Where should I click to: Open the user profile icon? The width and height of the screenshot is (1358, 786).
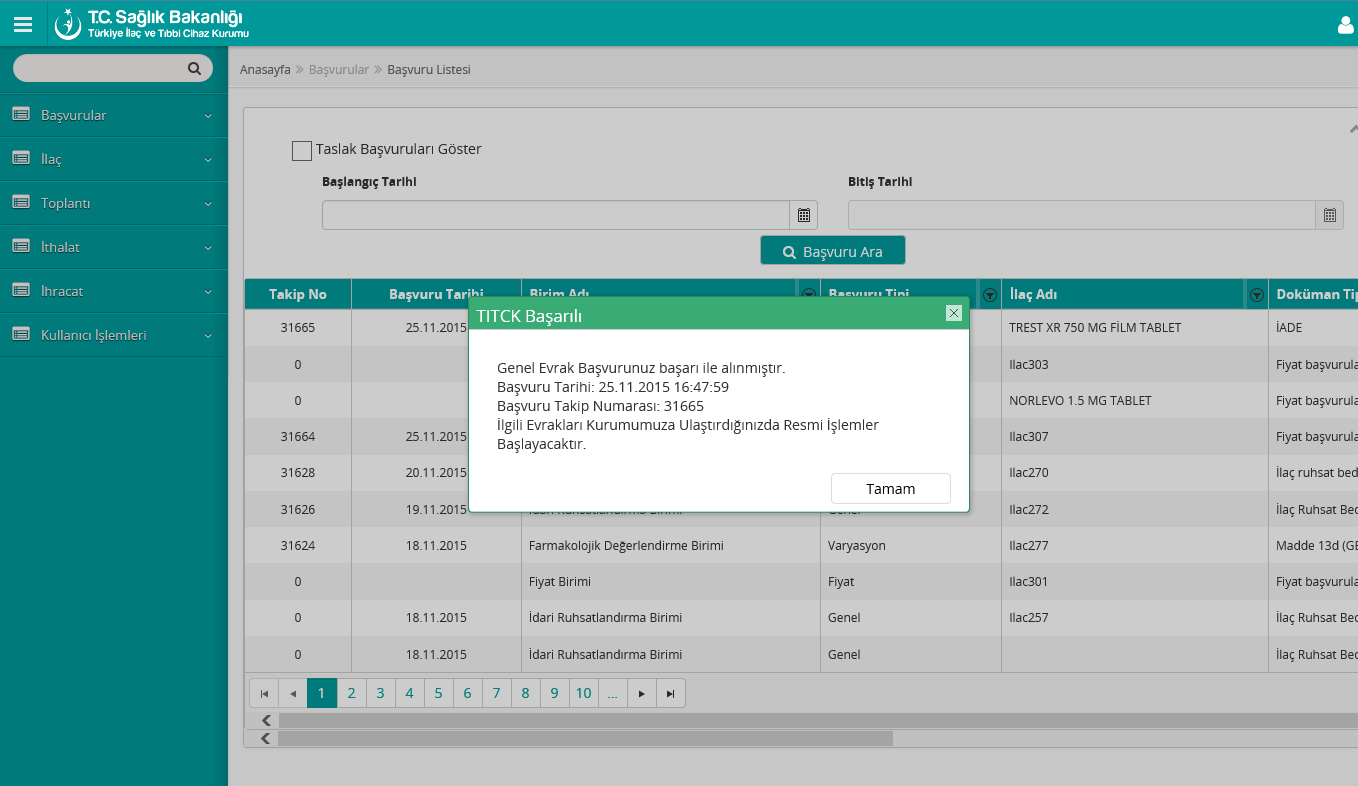coord(1346,25)
